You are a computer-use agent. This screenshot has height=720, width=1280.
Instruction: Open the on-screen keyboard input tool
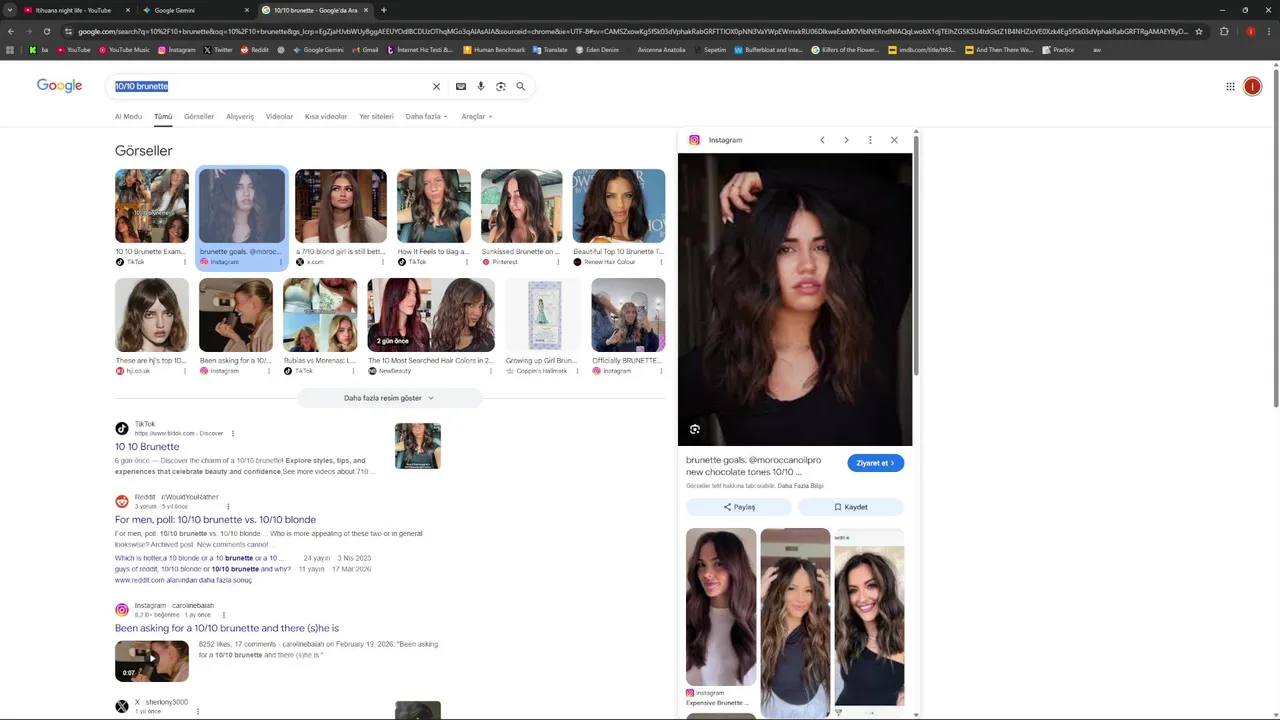pyautogui.click(x=461, y=86)
